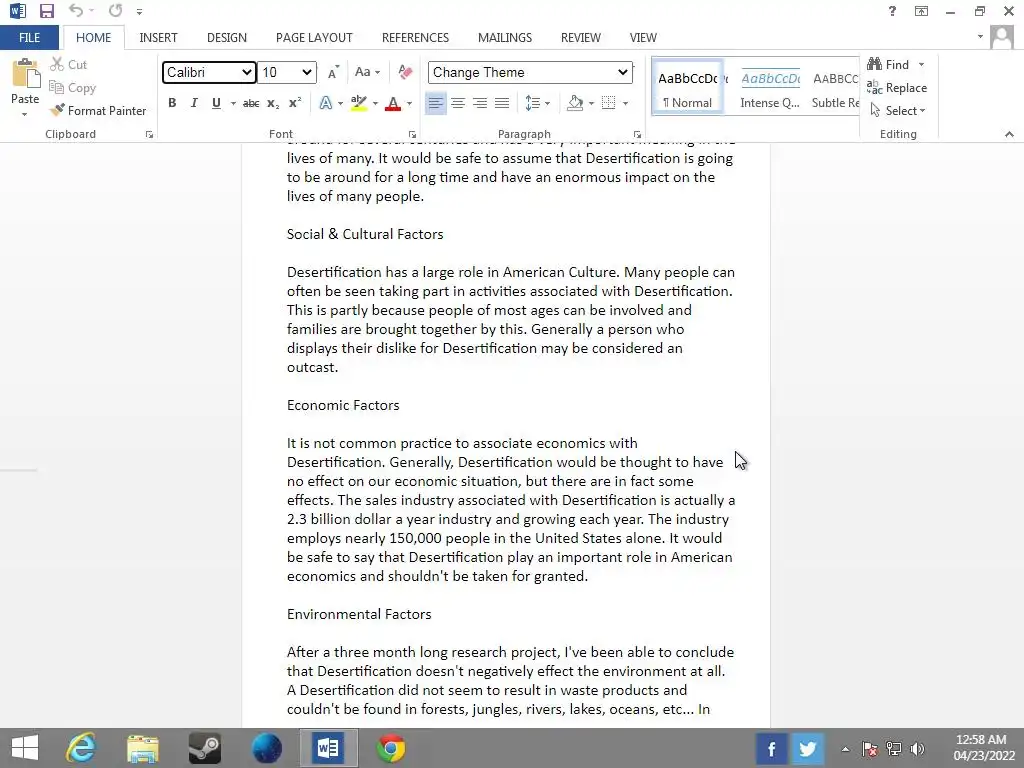The image size is (1024, 768).
Task: Switch to the MAILINGS tab
Action: tap(505, 38)
